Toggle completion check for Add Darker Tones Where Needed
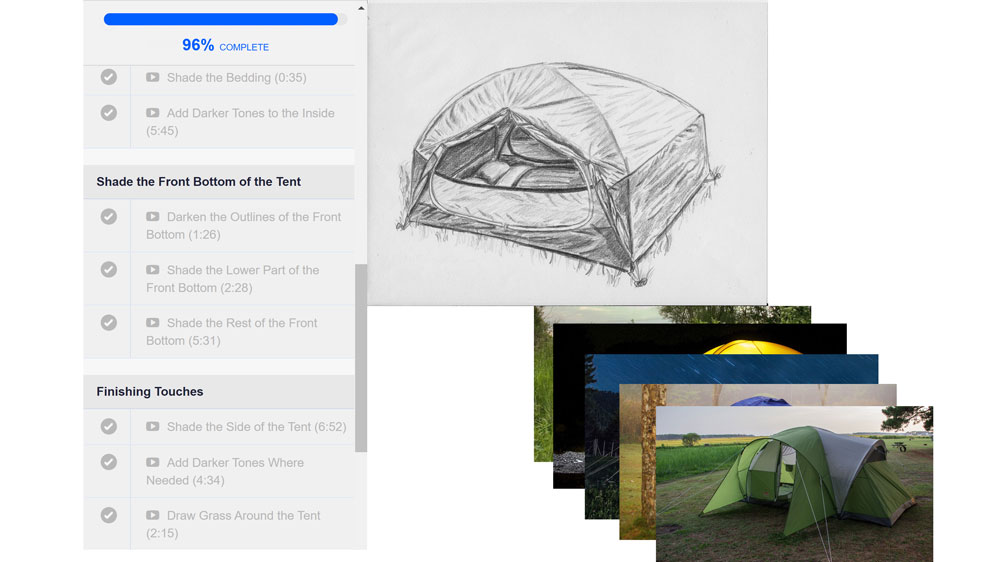This screenshot has width=1000, height=562. 108,462
